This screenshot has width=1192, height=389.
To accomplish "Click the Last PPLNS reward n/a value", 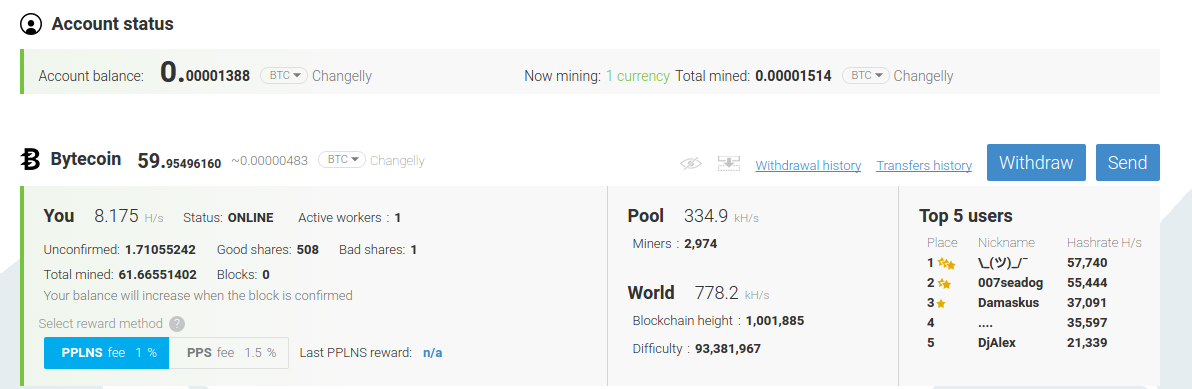I will 433,353.
